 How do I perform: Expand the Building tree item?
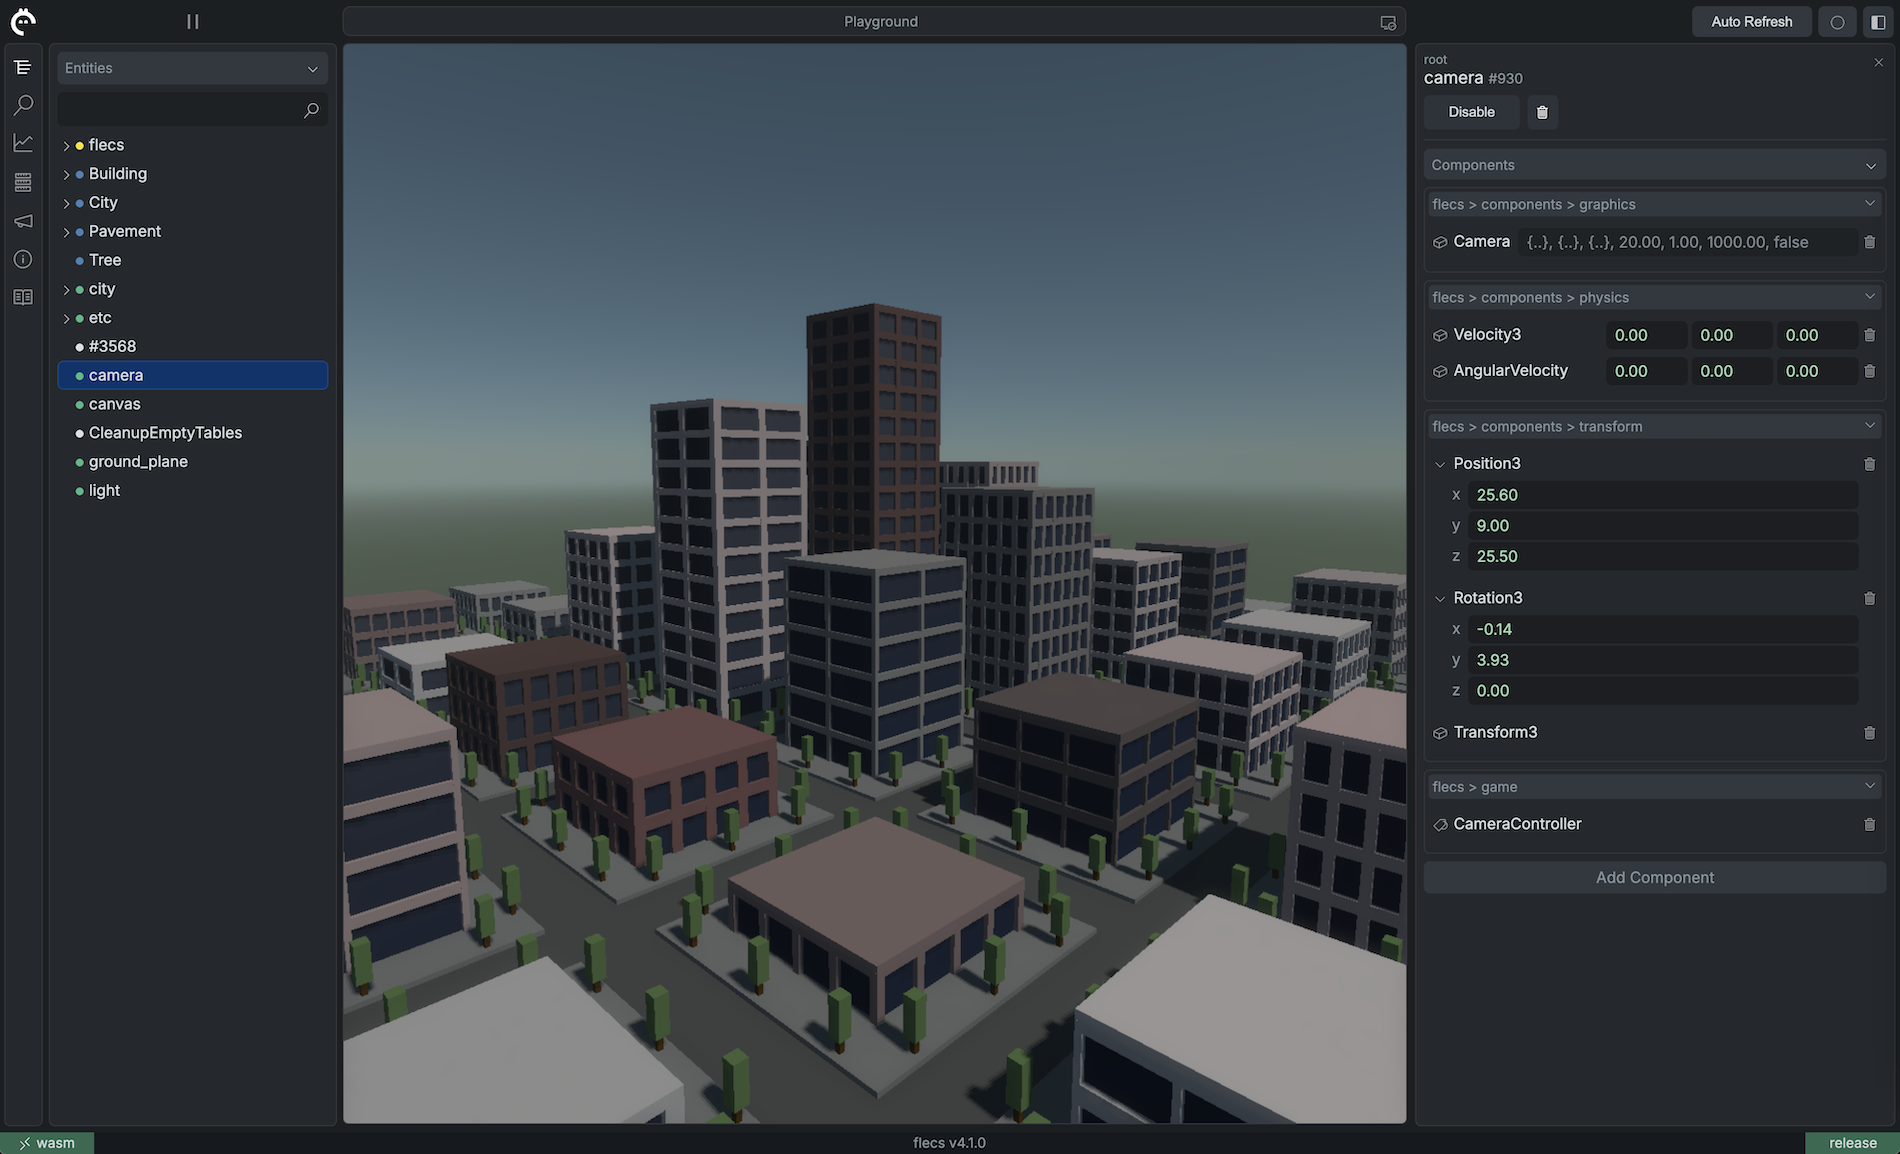click(66, 173)
